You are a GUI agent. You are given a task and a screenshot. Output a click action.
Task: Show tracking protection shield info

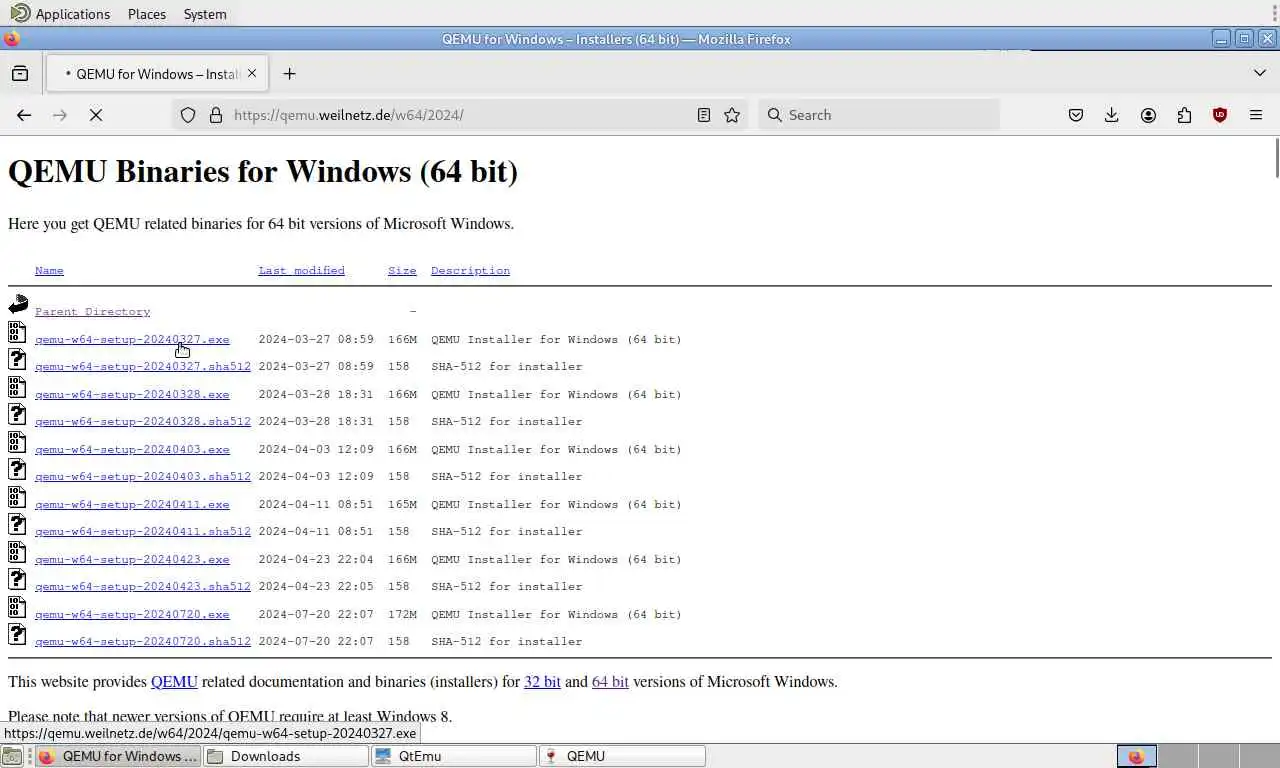pos(188,115)
